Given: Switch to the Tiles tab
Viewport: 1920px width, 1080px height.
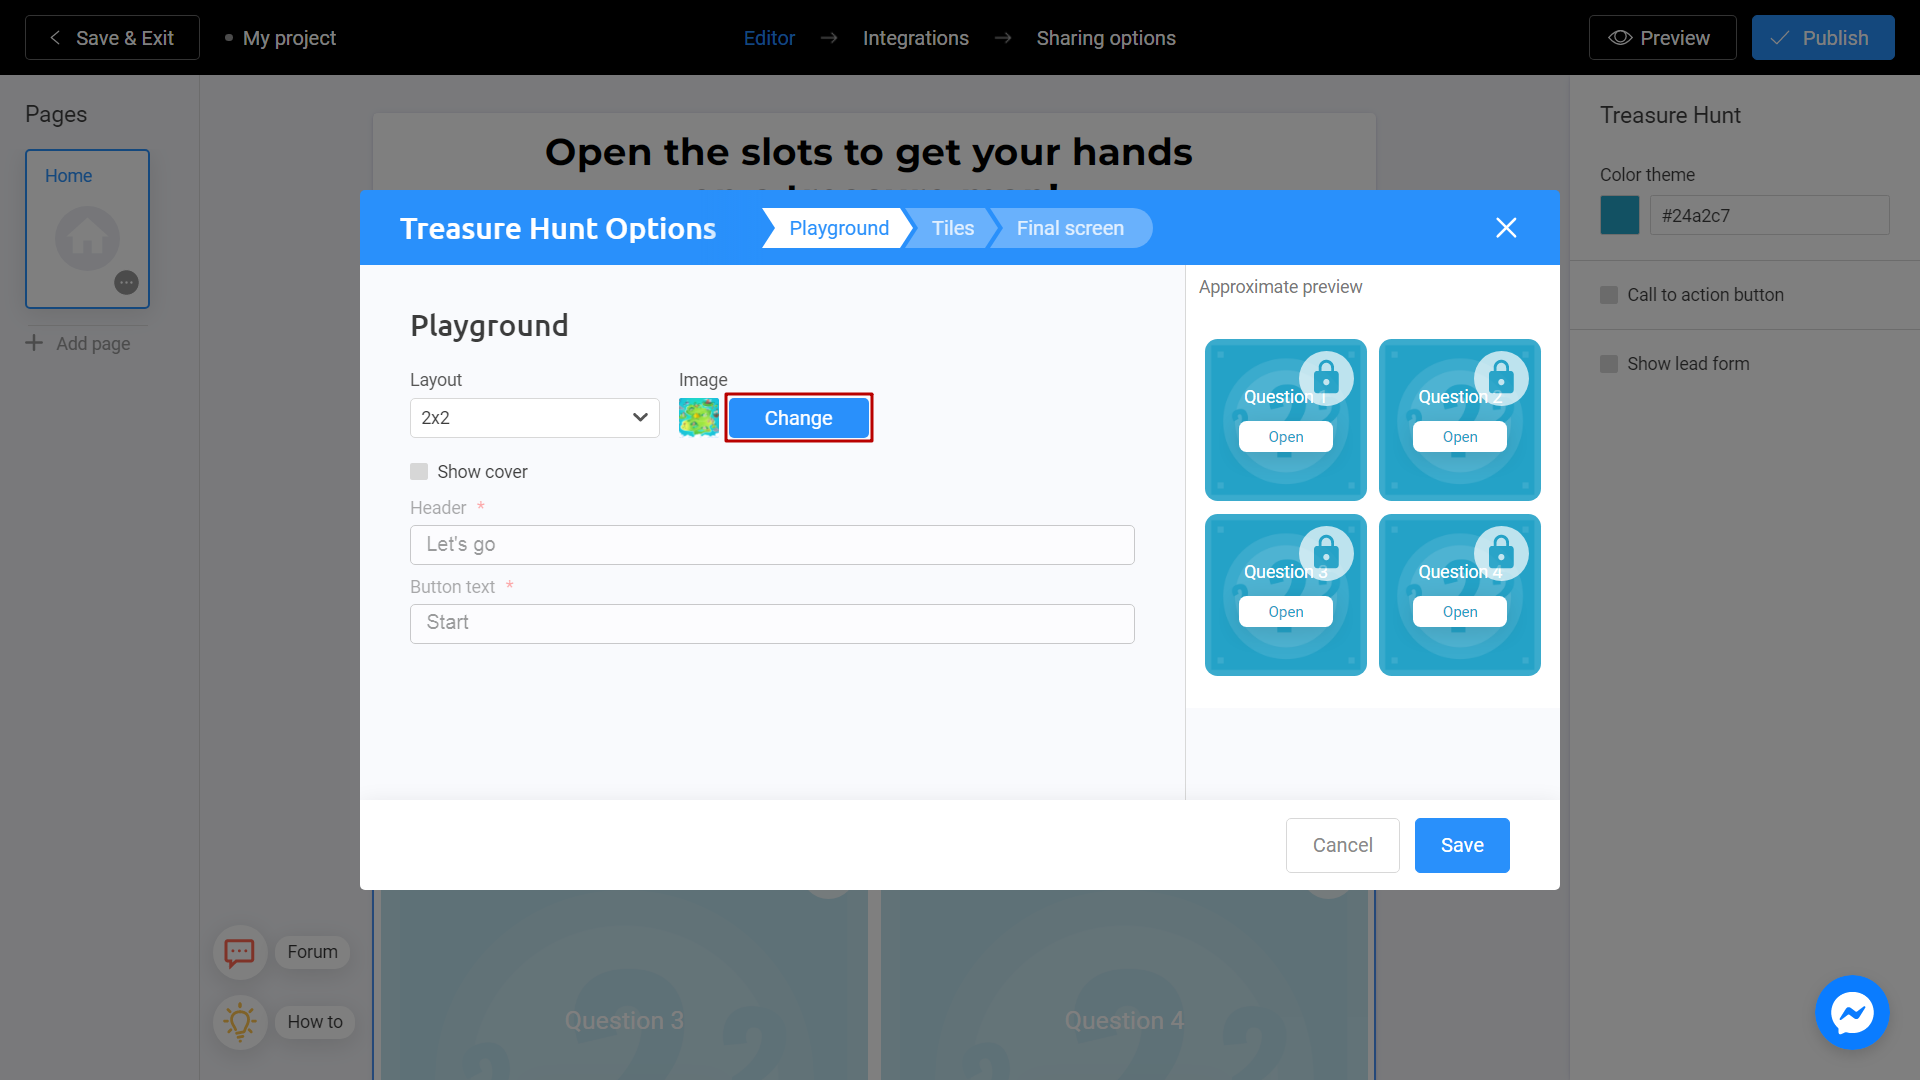Looking at the screenshot, I should 952,227.
